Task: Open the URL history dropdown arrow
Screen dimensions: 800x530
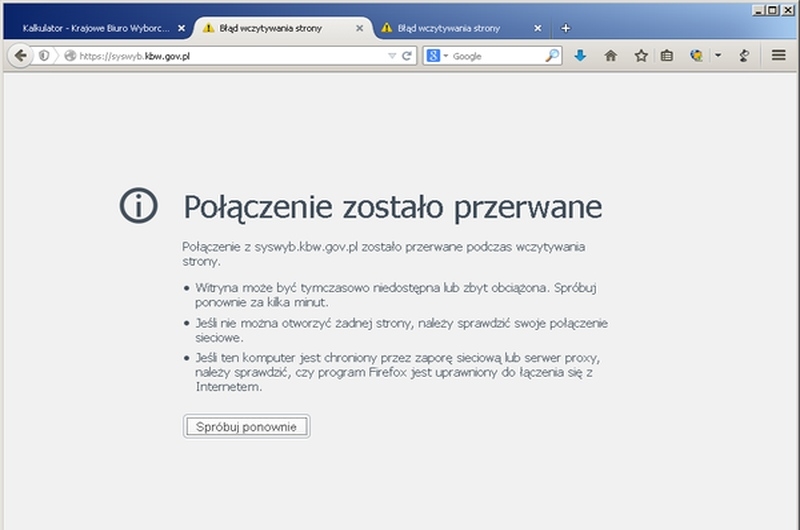Action: click(x=392, y=56)
